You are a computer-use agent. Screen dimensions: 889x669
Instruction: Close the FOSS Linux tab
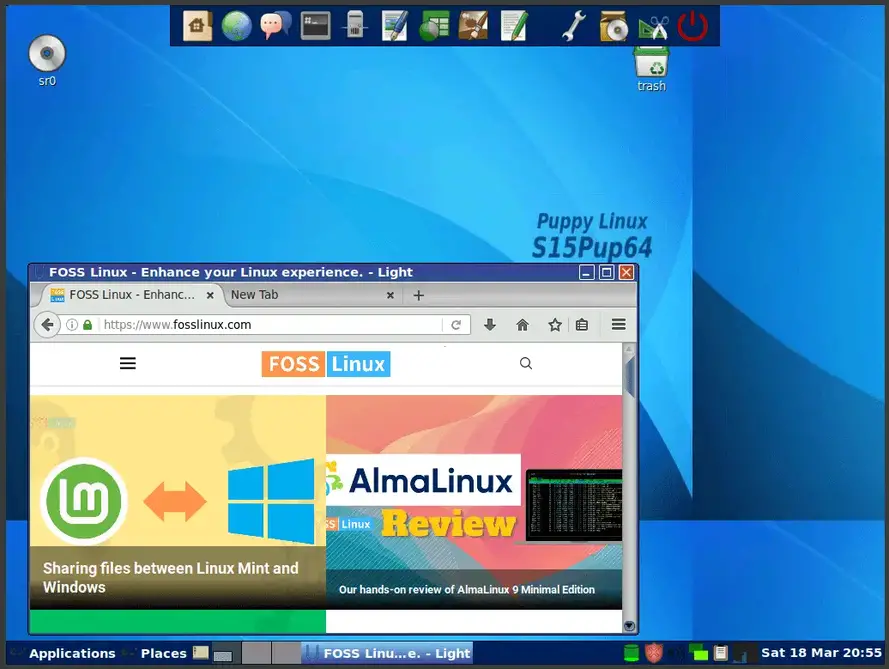coord(210,295)
